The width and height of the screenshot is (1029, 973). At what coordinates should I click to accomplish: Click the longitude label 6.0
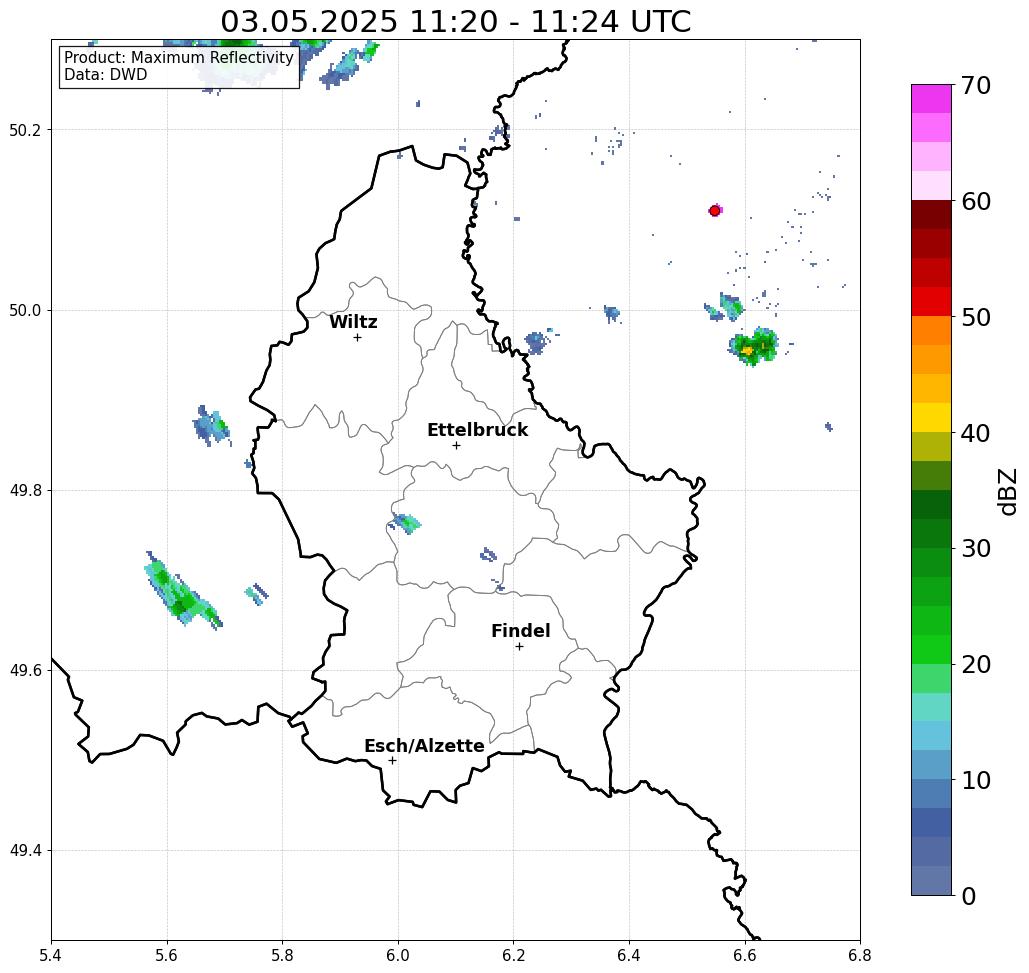(398, 955)
